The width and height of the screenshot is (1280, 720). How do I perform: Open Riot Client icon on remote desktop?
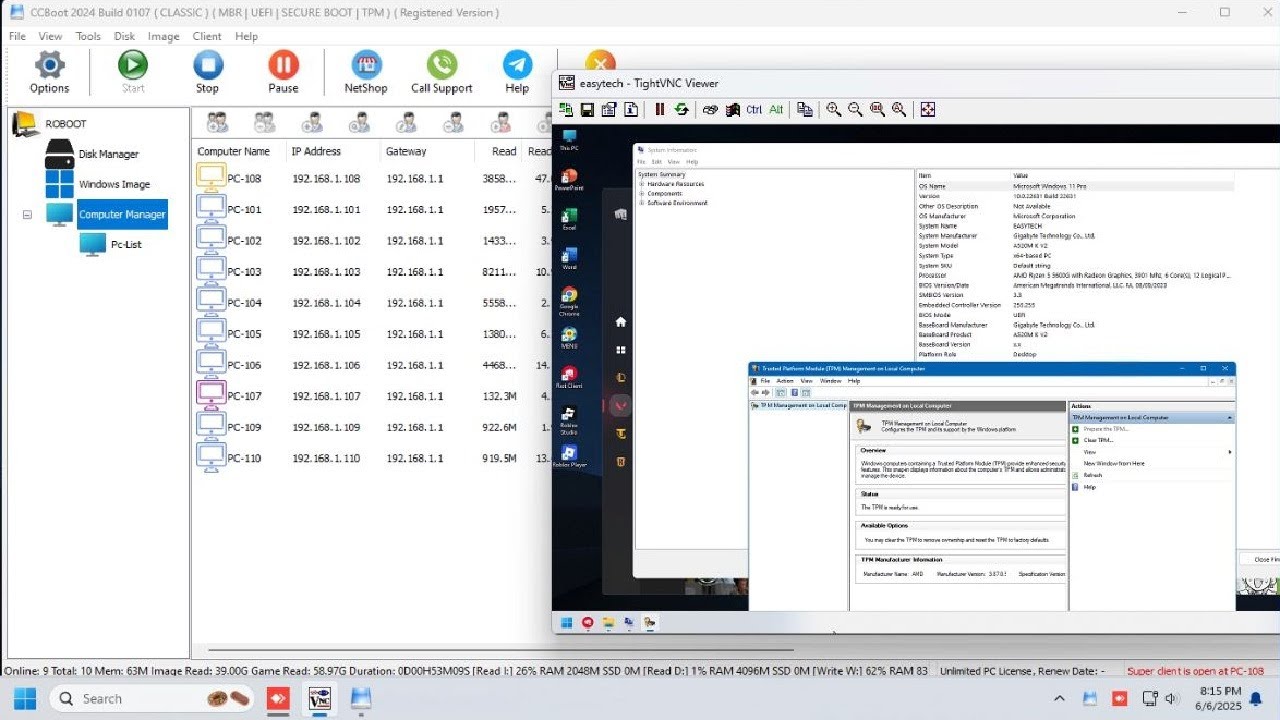click(568, 377)
